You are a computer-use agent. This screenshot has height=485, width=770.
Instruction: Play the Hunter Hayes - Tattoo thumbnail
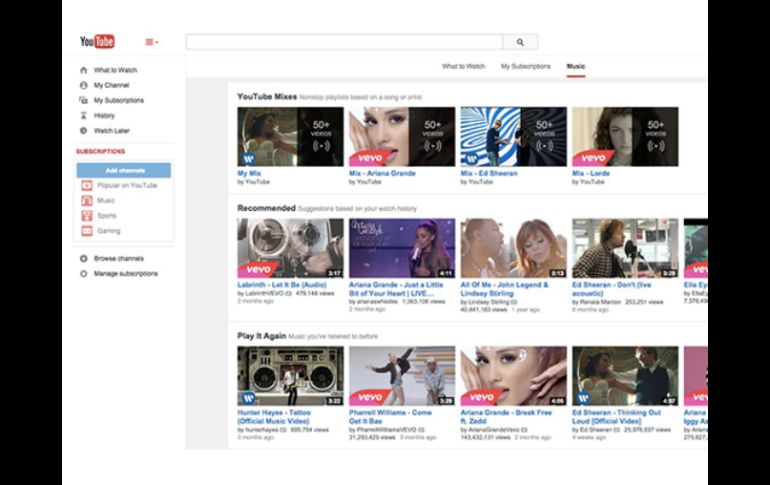pos(290,376)
